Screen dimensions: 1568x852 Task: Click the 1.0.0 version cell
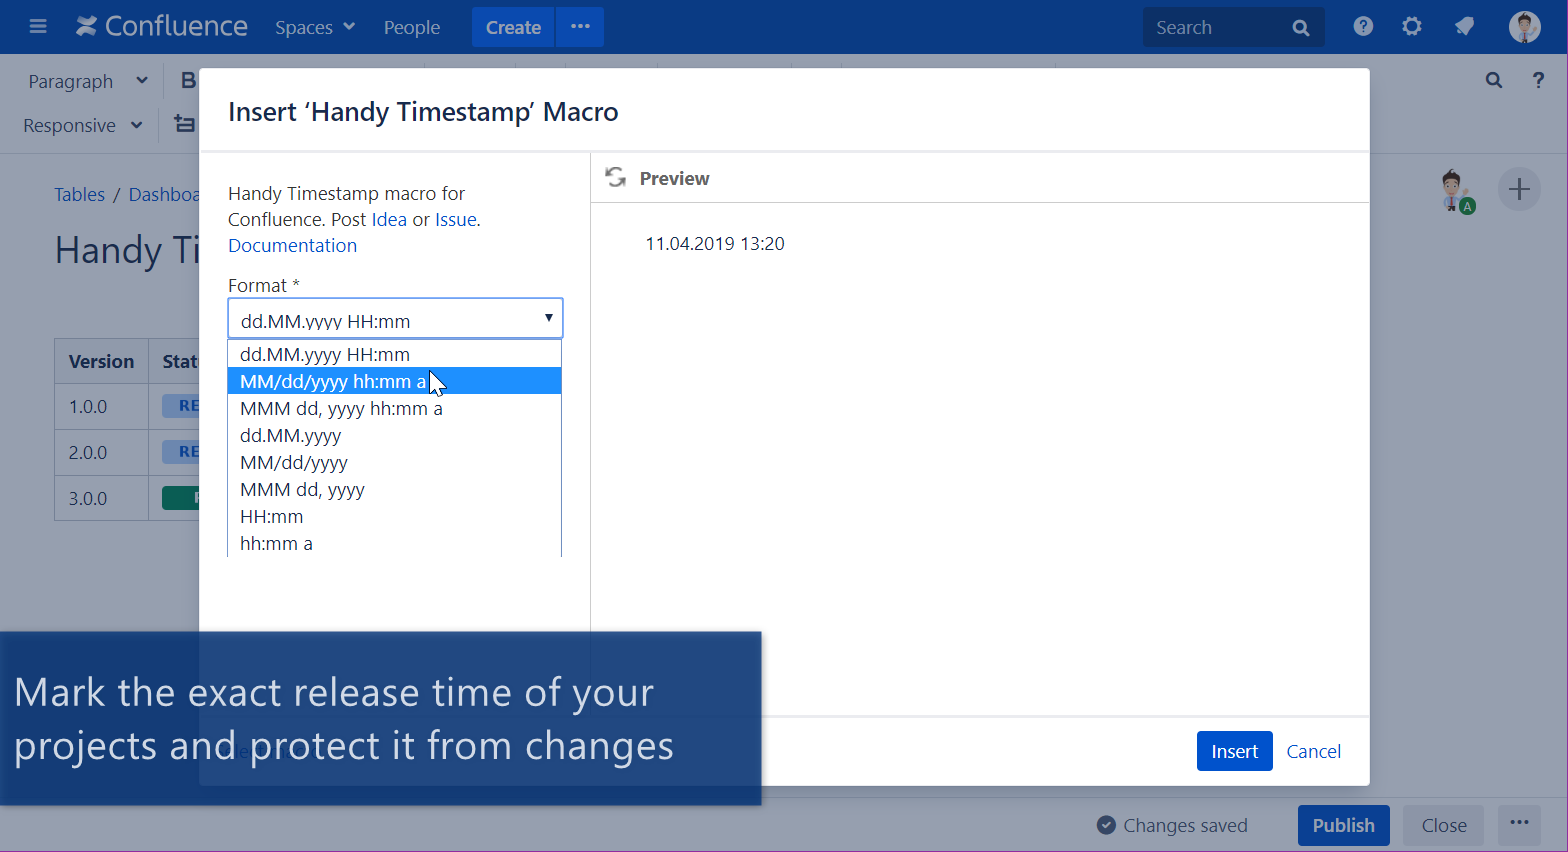[x=101, y=406]
